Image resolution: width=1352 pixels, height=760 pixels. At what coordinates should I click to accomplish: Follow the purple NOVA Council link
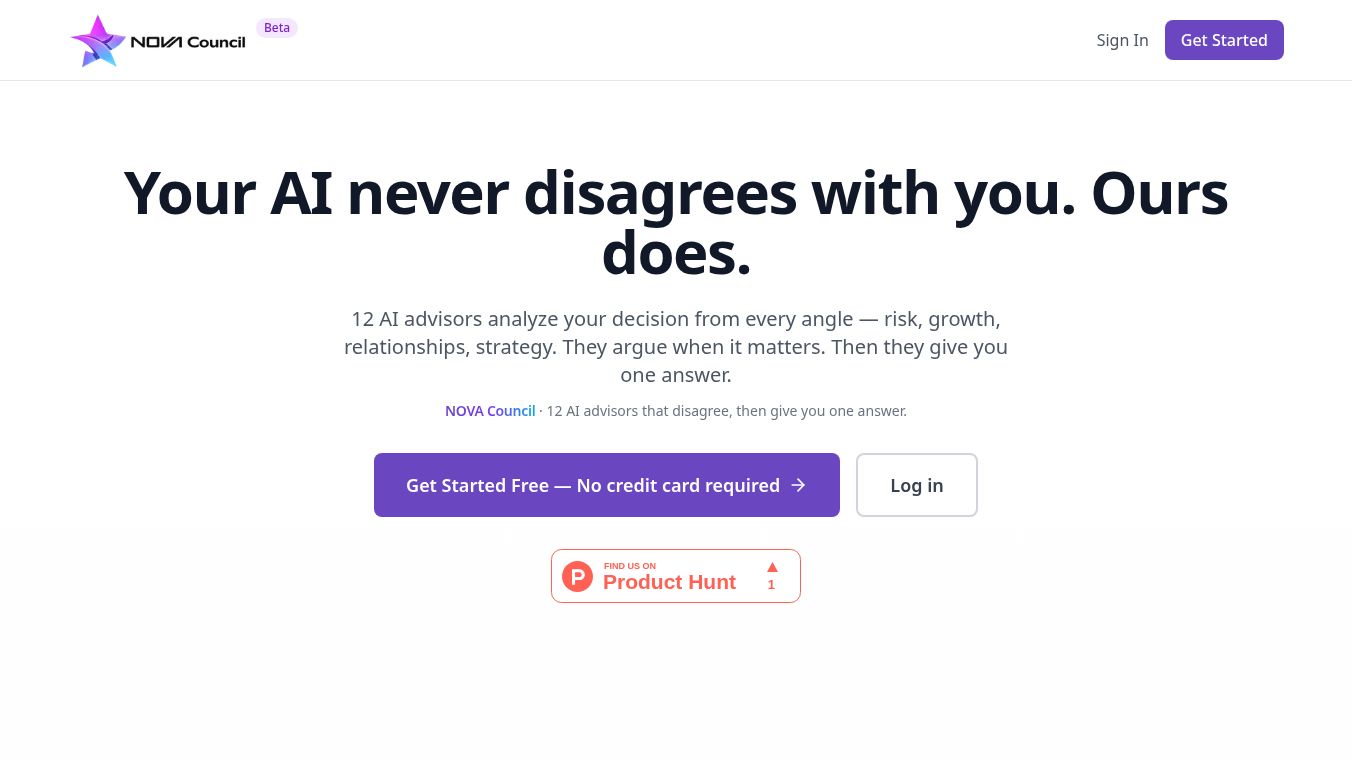tap(490, 411)
